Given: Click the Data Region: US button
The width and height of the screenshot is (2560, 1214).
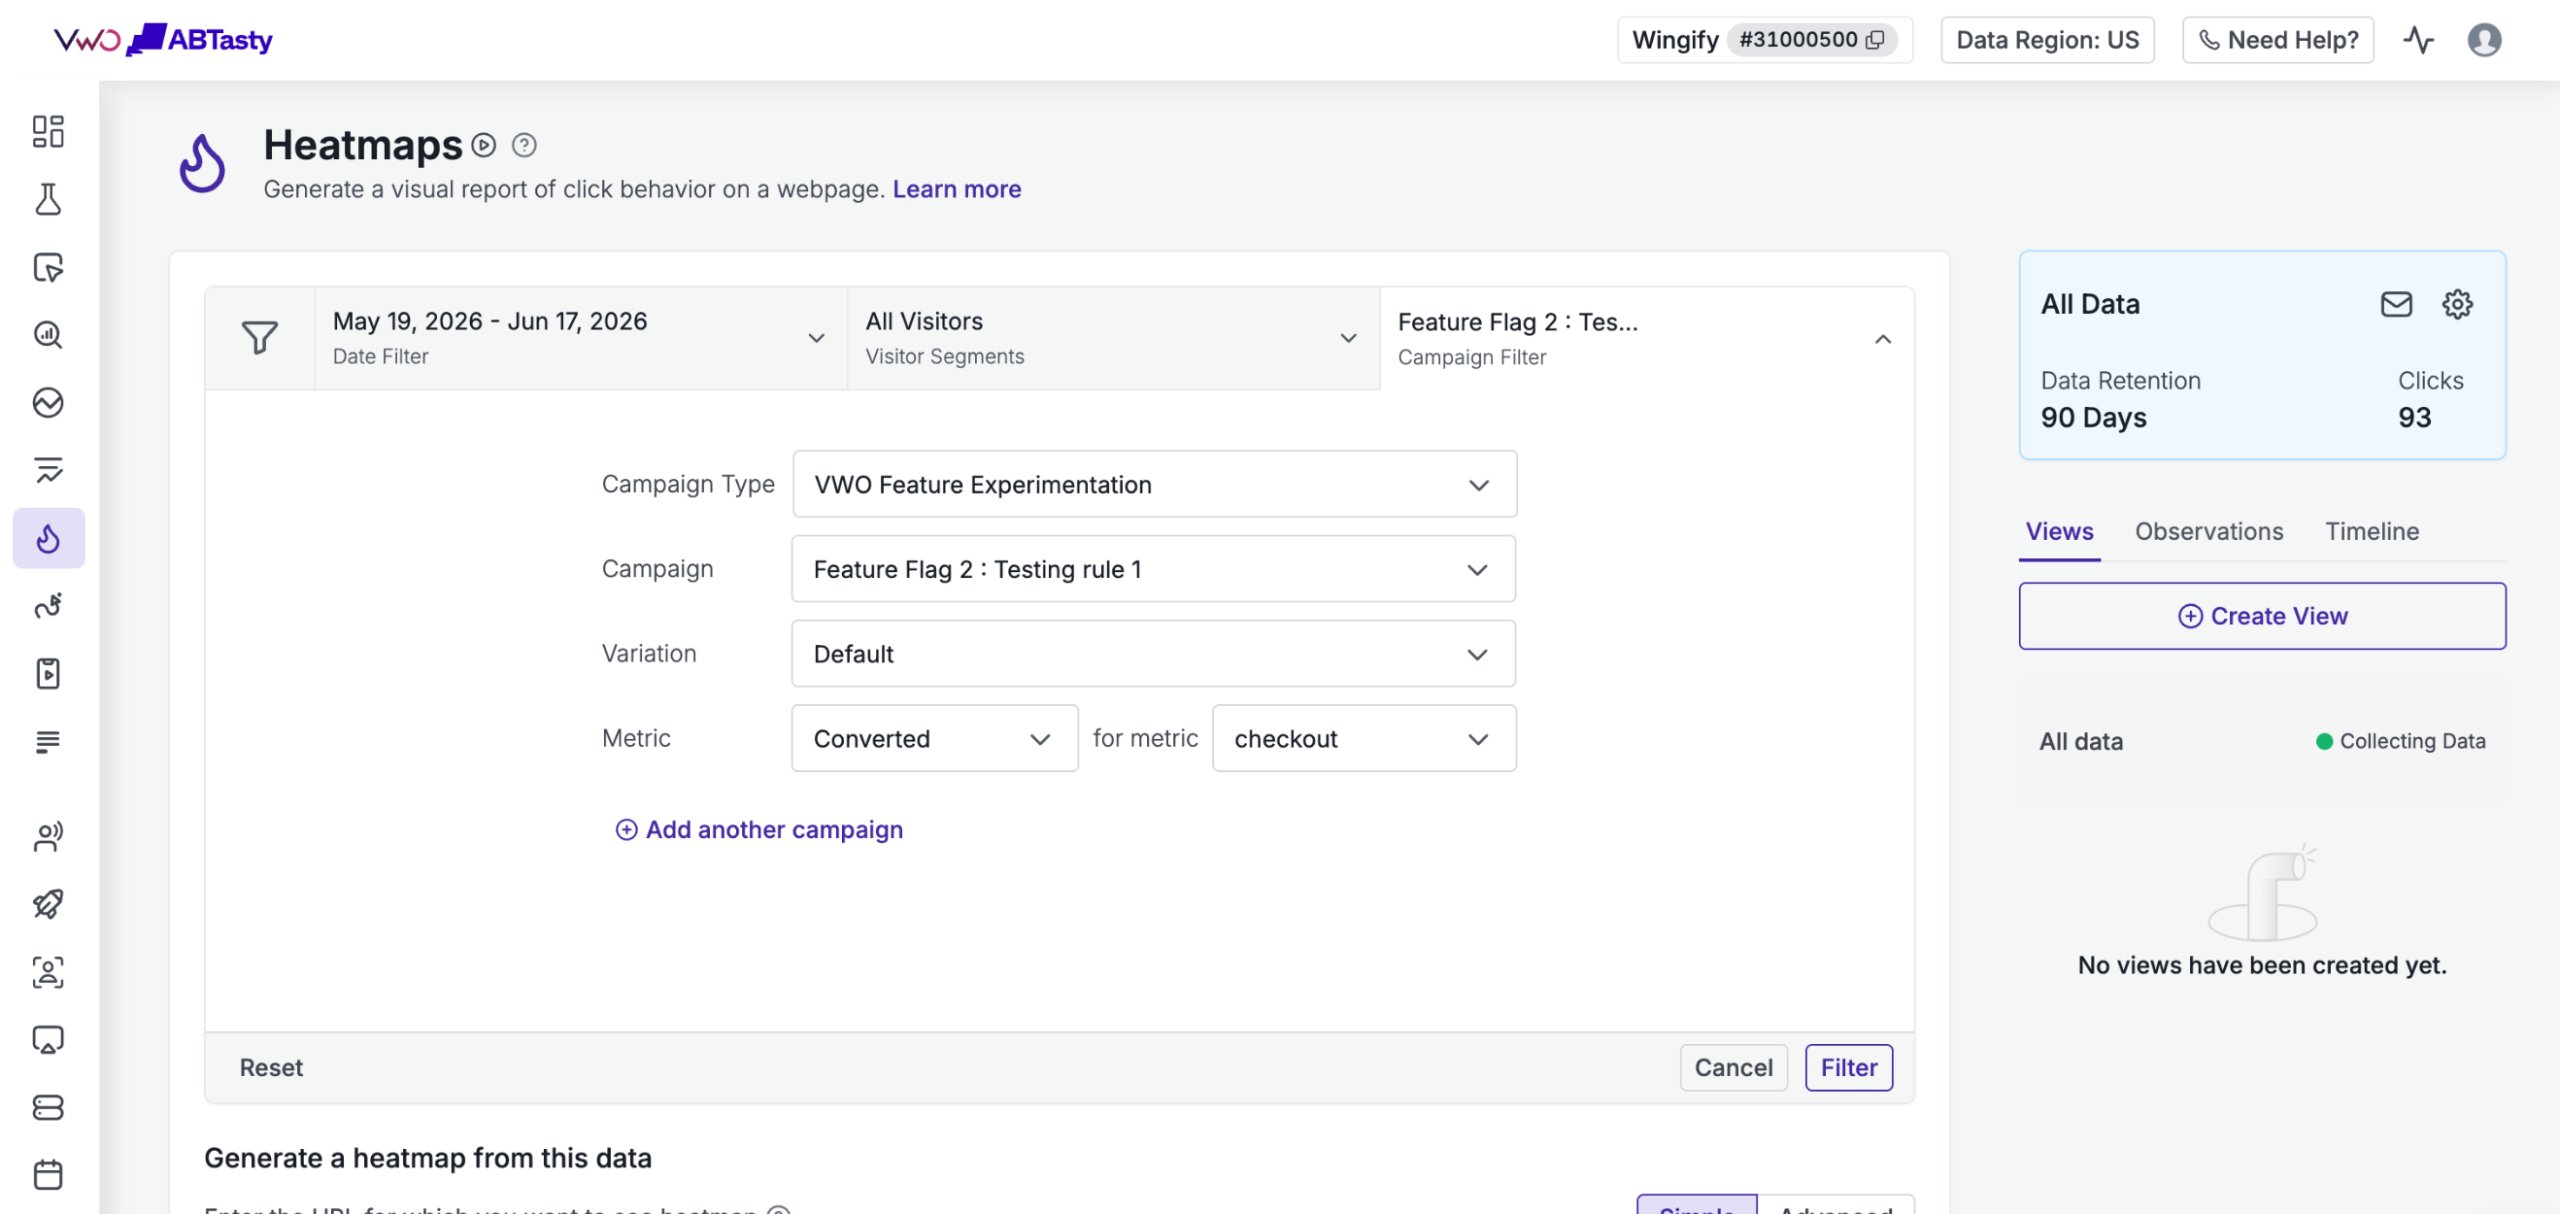Looking at the screenshot, I should point(2047,40).
